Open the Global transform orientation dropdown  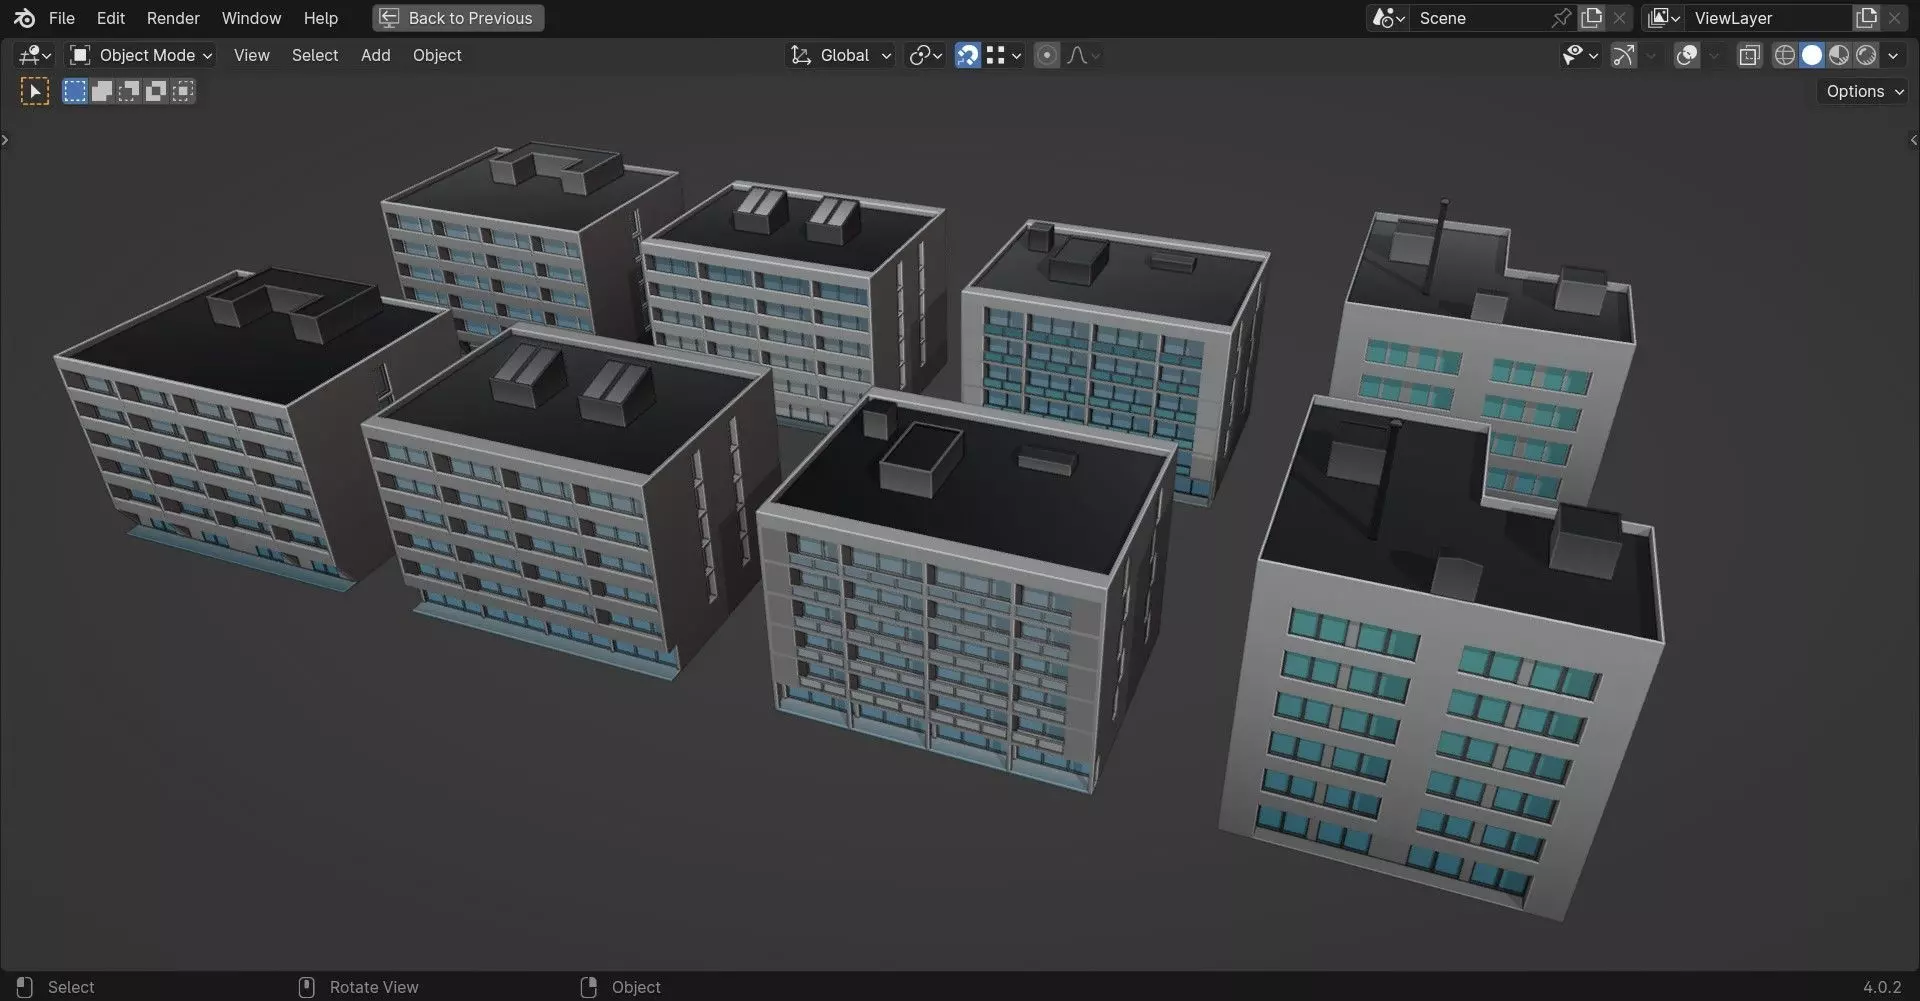coord(841,55)
